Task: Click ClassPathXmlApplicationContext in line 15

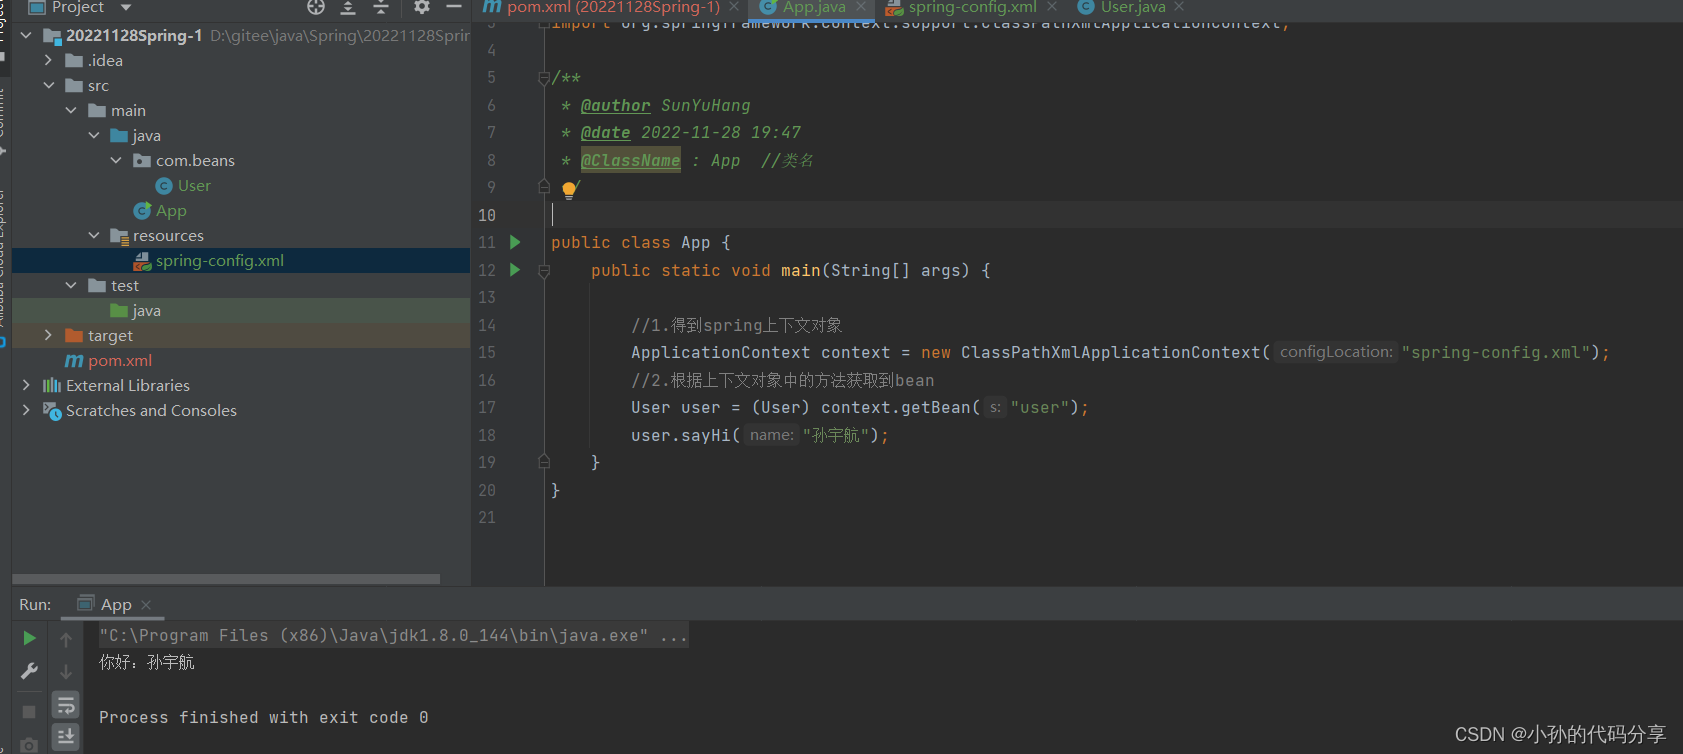Action: 1110,352
